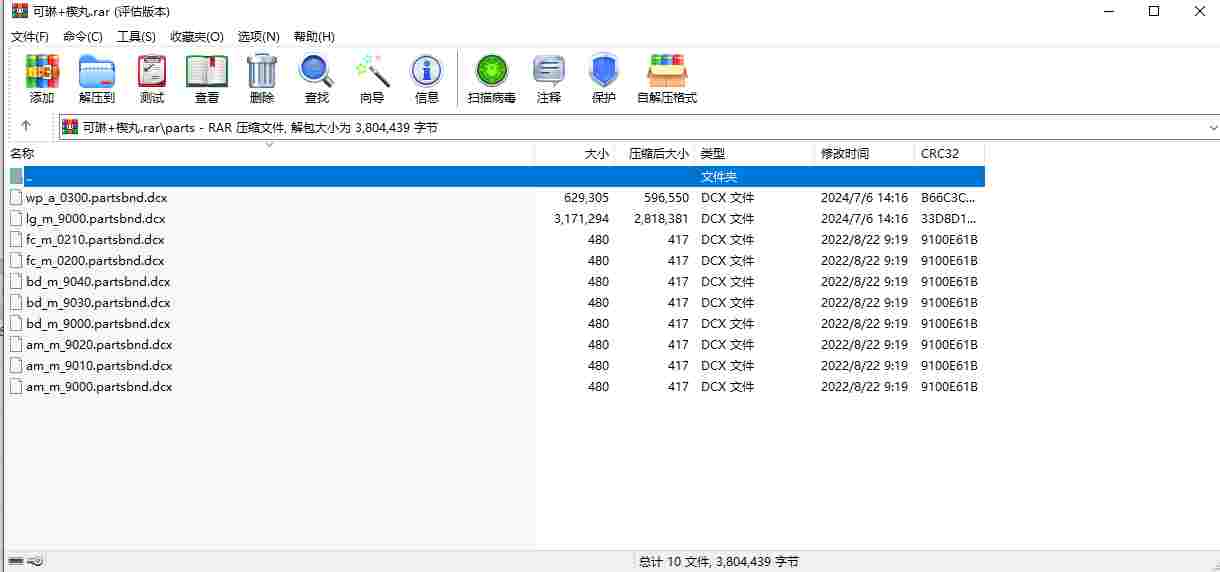Click the 查找 (Find) magnifier icon
The height and width of the screenshot is (572, 1220).
pyautogui.click(x=317, y=71)
